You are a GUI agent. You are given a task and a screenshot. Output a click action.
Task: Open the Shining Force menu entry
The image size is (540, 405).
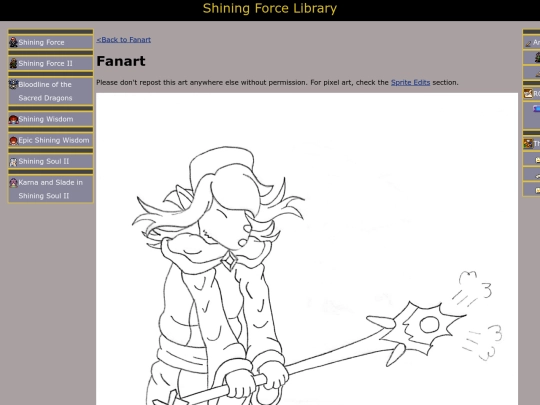[51, 42]
